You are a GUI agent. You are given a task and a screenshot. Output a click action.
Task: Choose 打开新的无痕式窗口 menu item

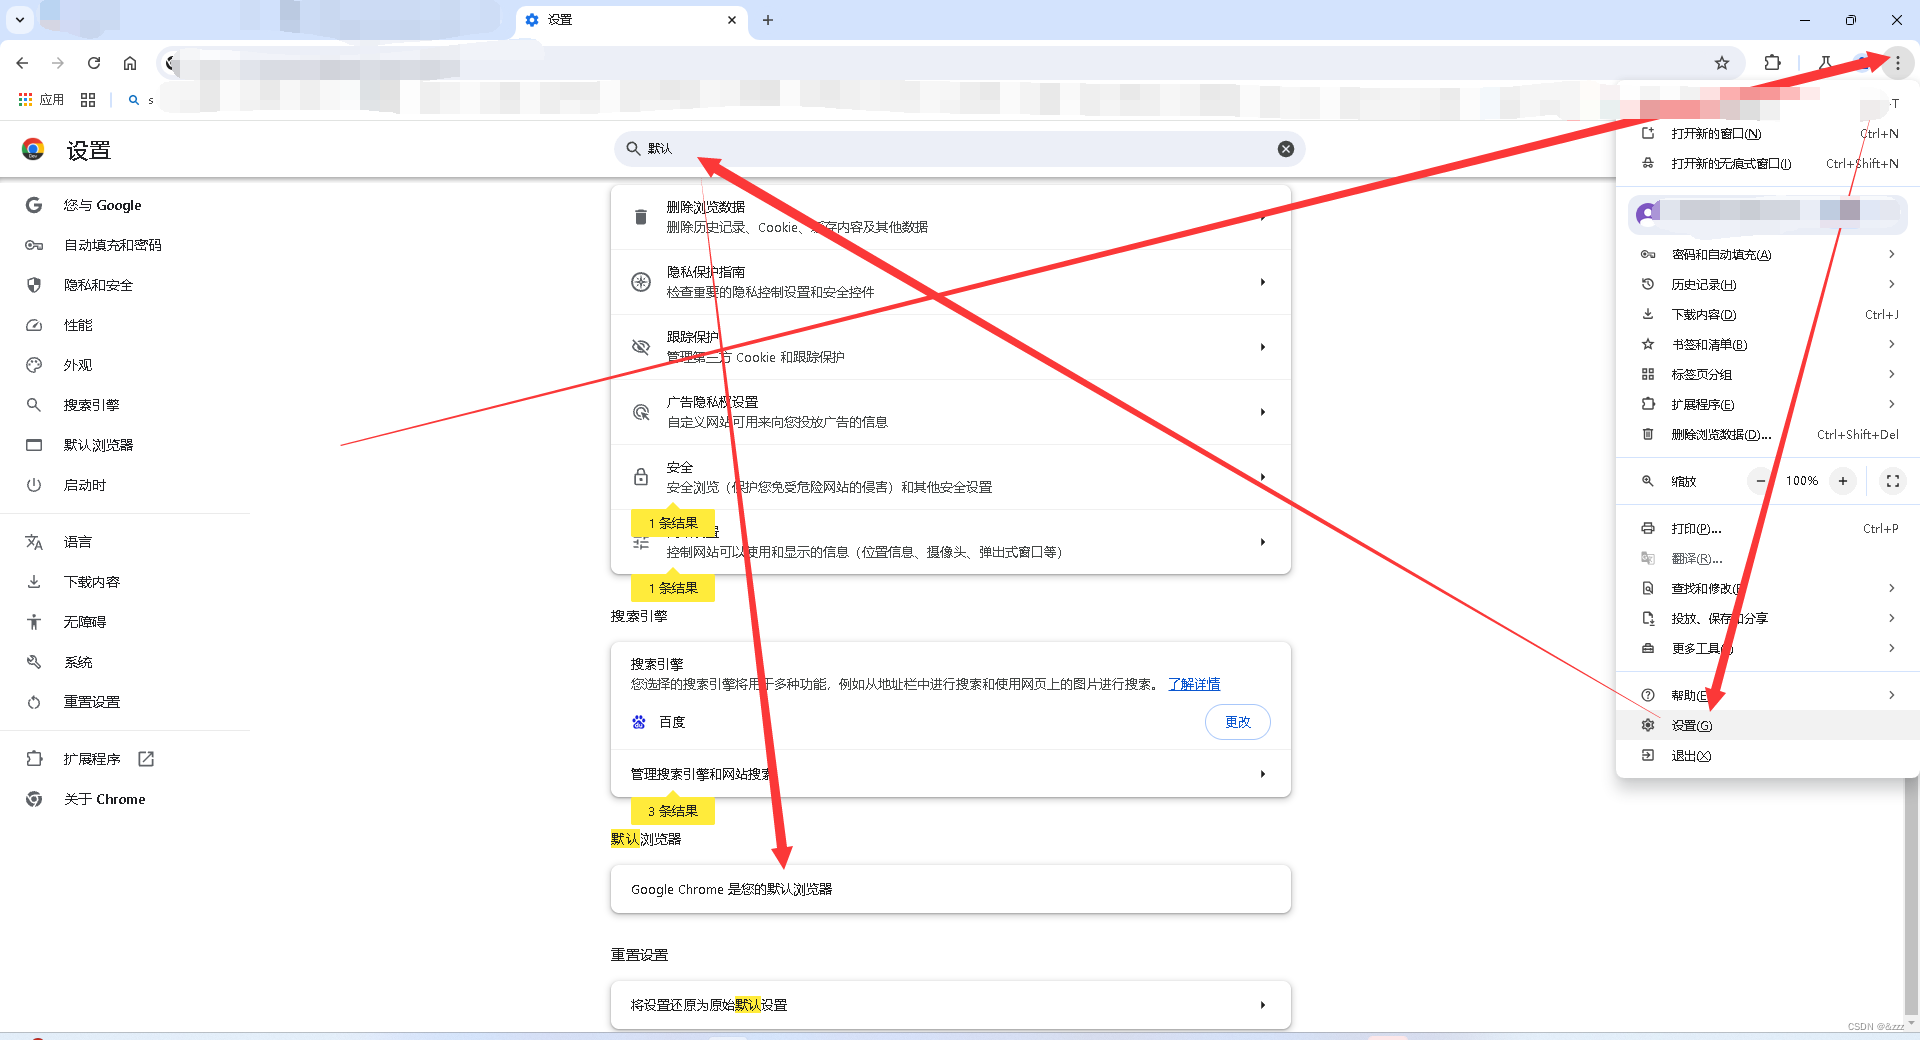click(1767, 164)
